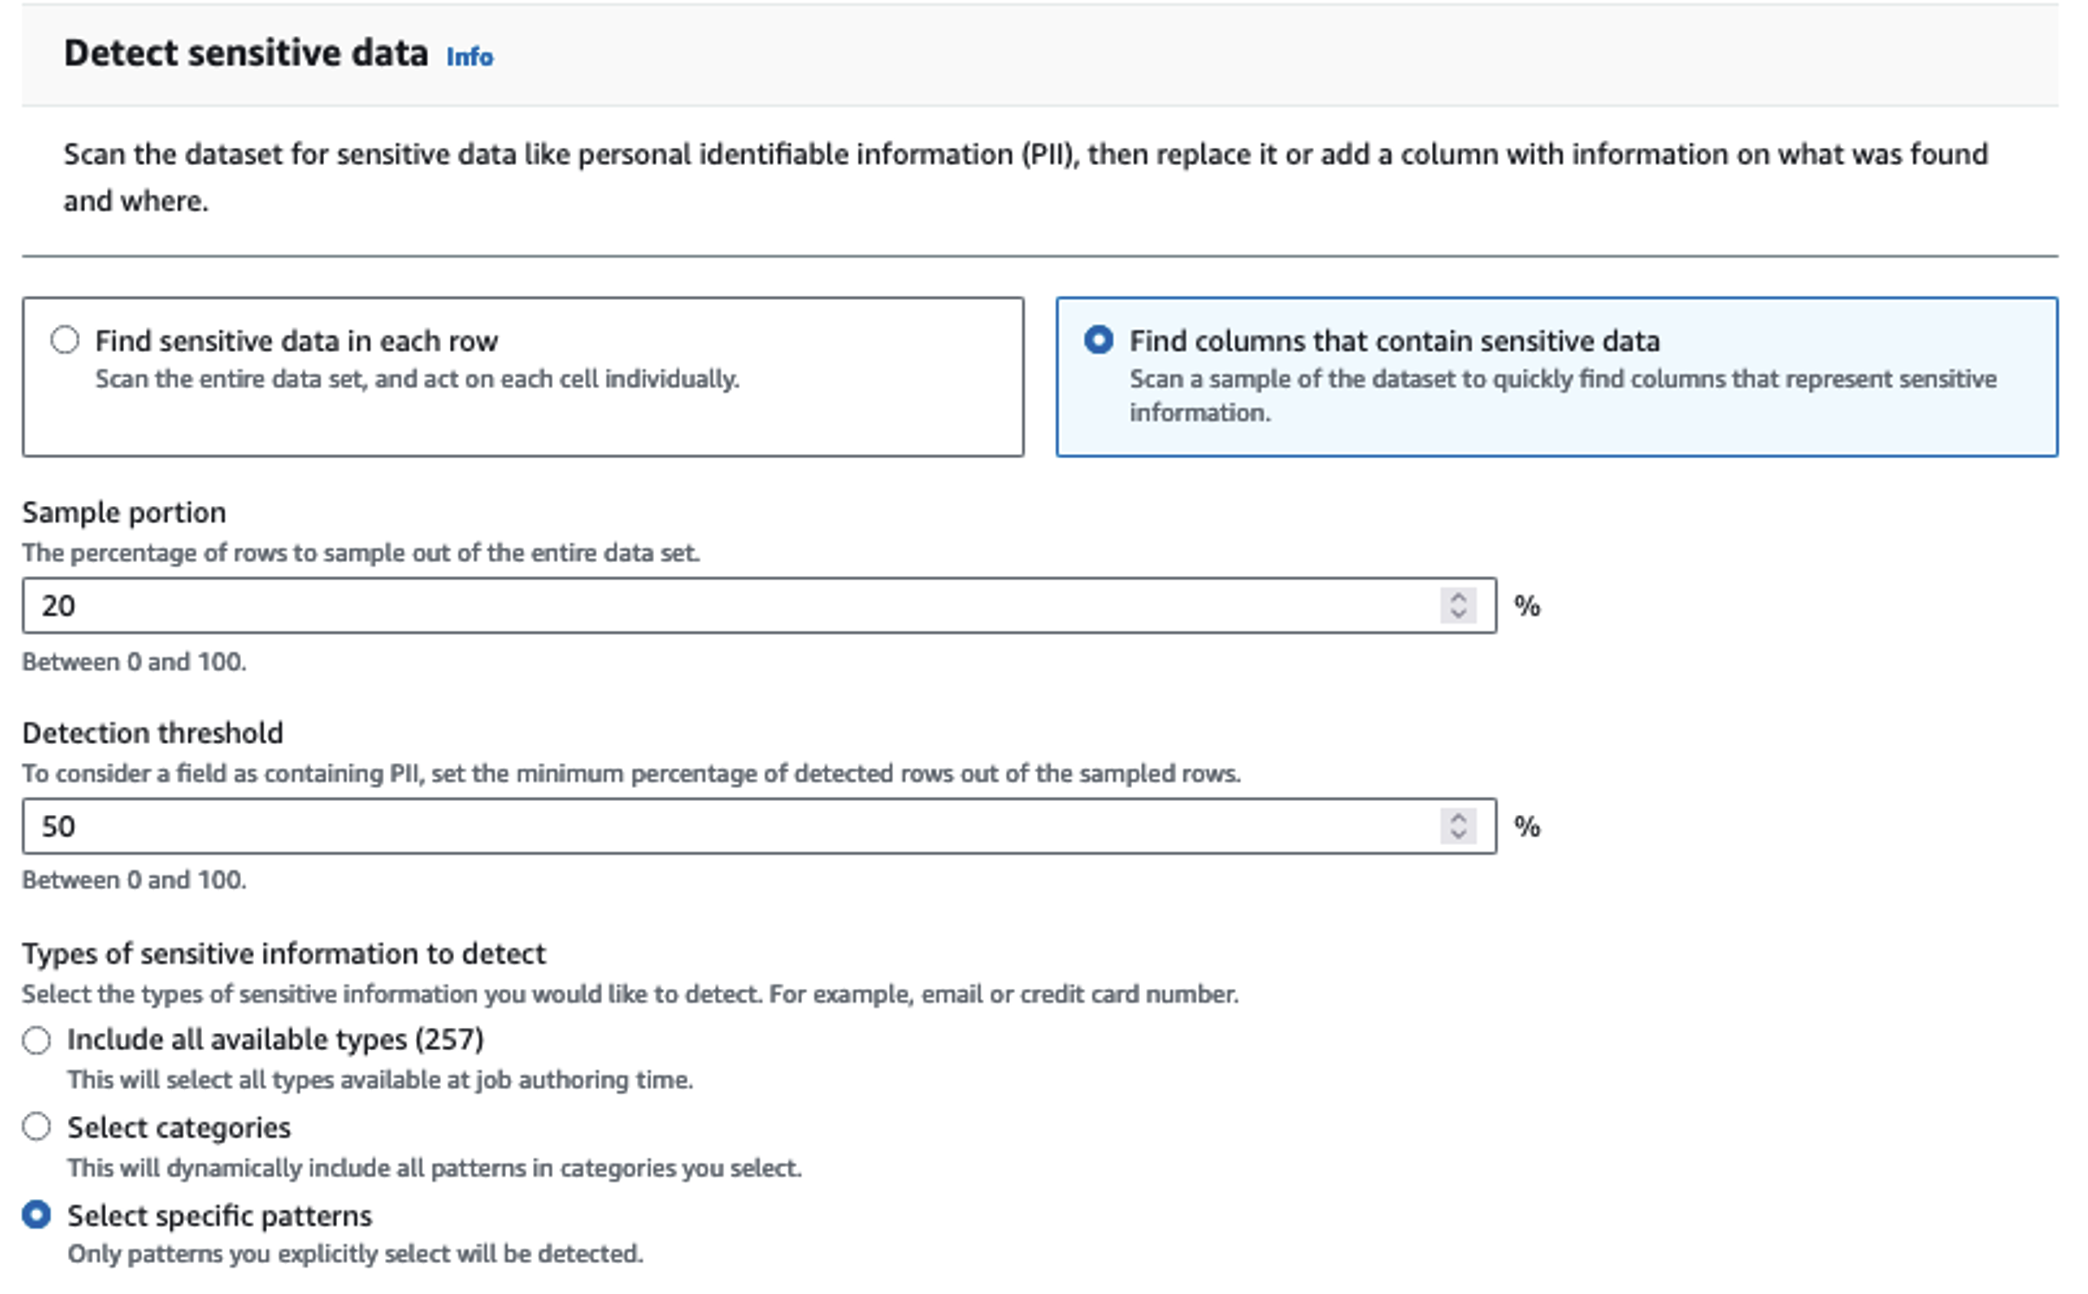Decrement the Sample portion value with stepper

[x=1459, y=613]
